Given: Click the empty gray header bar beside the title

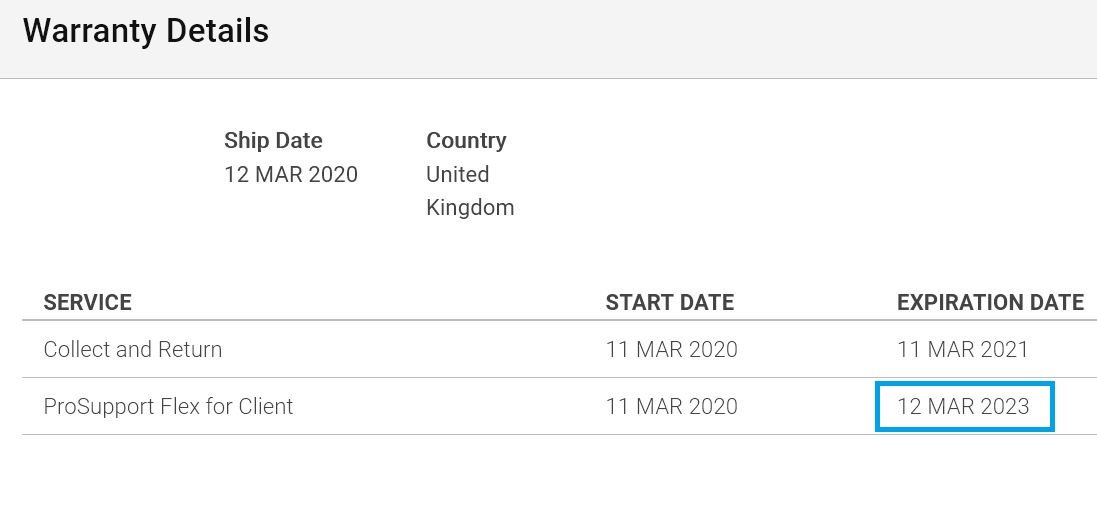Looking at the screenshot, I should [682, 38].
